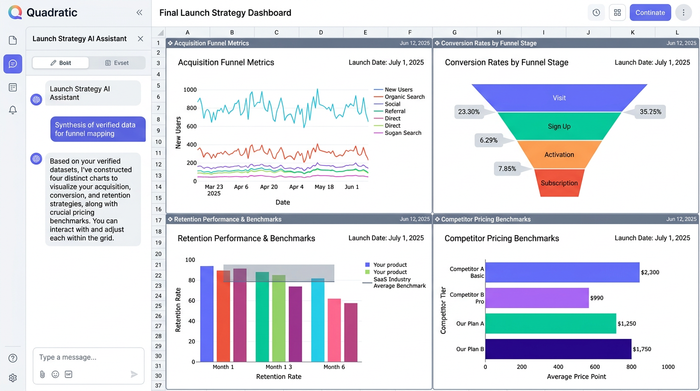Screen dimensions: 700x391
Task: Select column K header
Action: (x=633, y=33)
